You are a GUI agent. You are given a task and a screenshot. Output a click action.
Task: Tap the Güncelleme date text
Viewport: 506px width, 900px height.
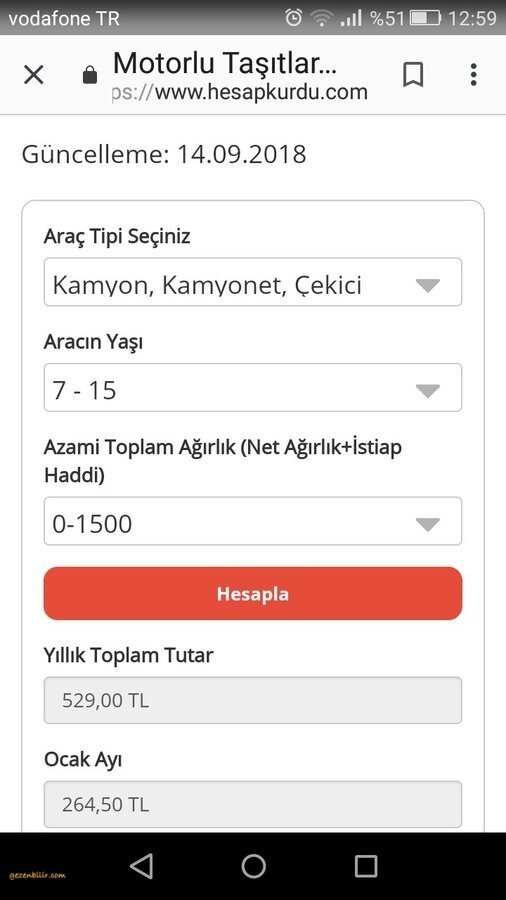point(164,155)
